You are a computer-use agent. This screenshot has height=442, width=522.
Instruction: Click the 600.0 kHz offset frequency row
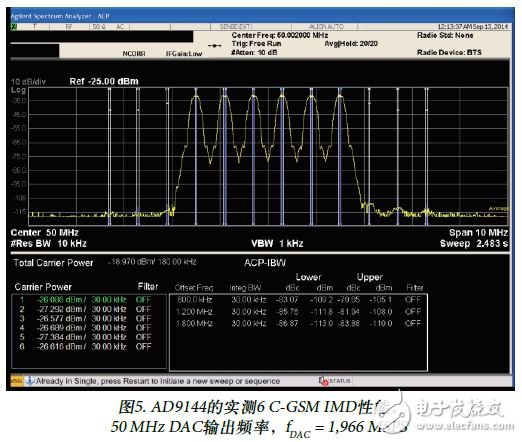tap(298, 300)
